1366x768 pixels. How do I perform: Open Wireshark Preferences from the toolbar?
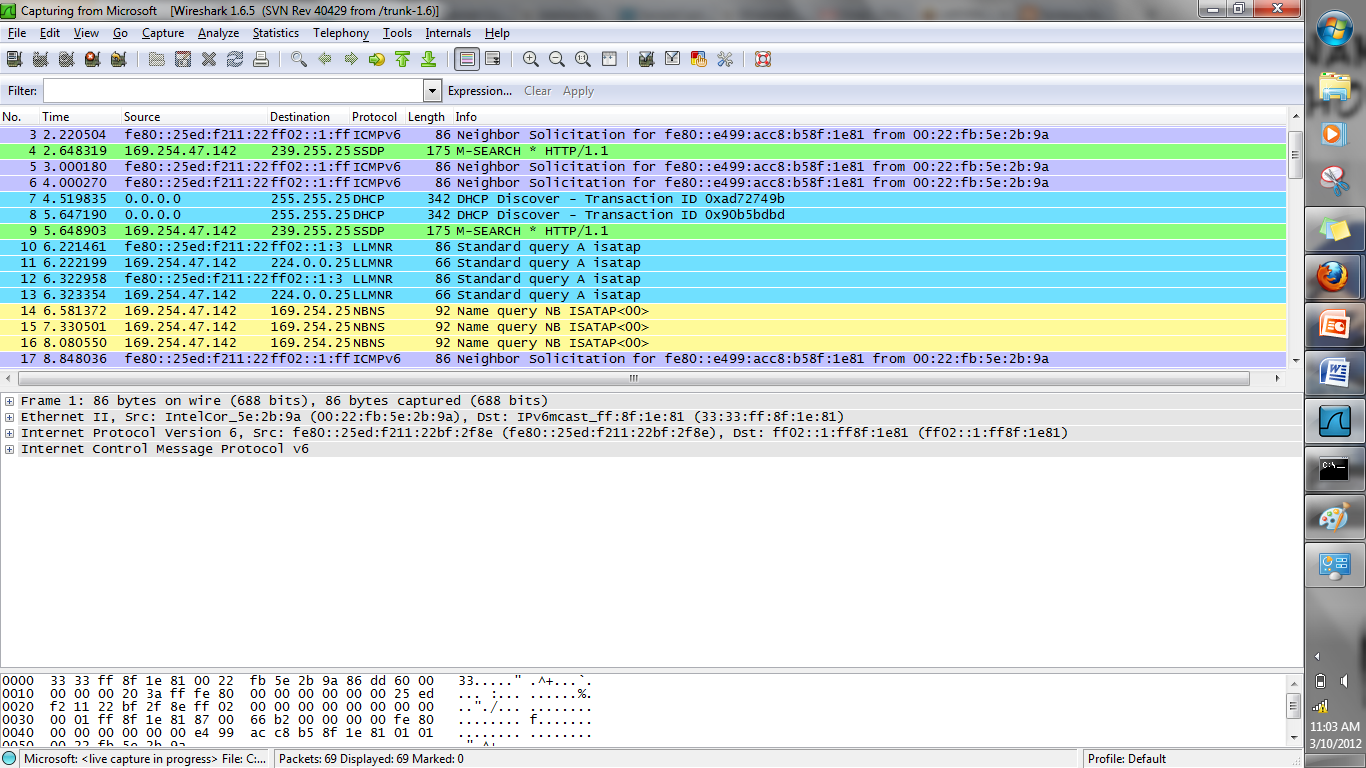(724, 60)
